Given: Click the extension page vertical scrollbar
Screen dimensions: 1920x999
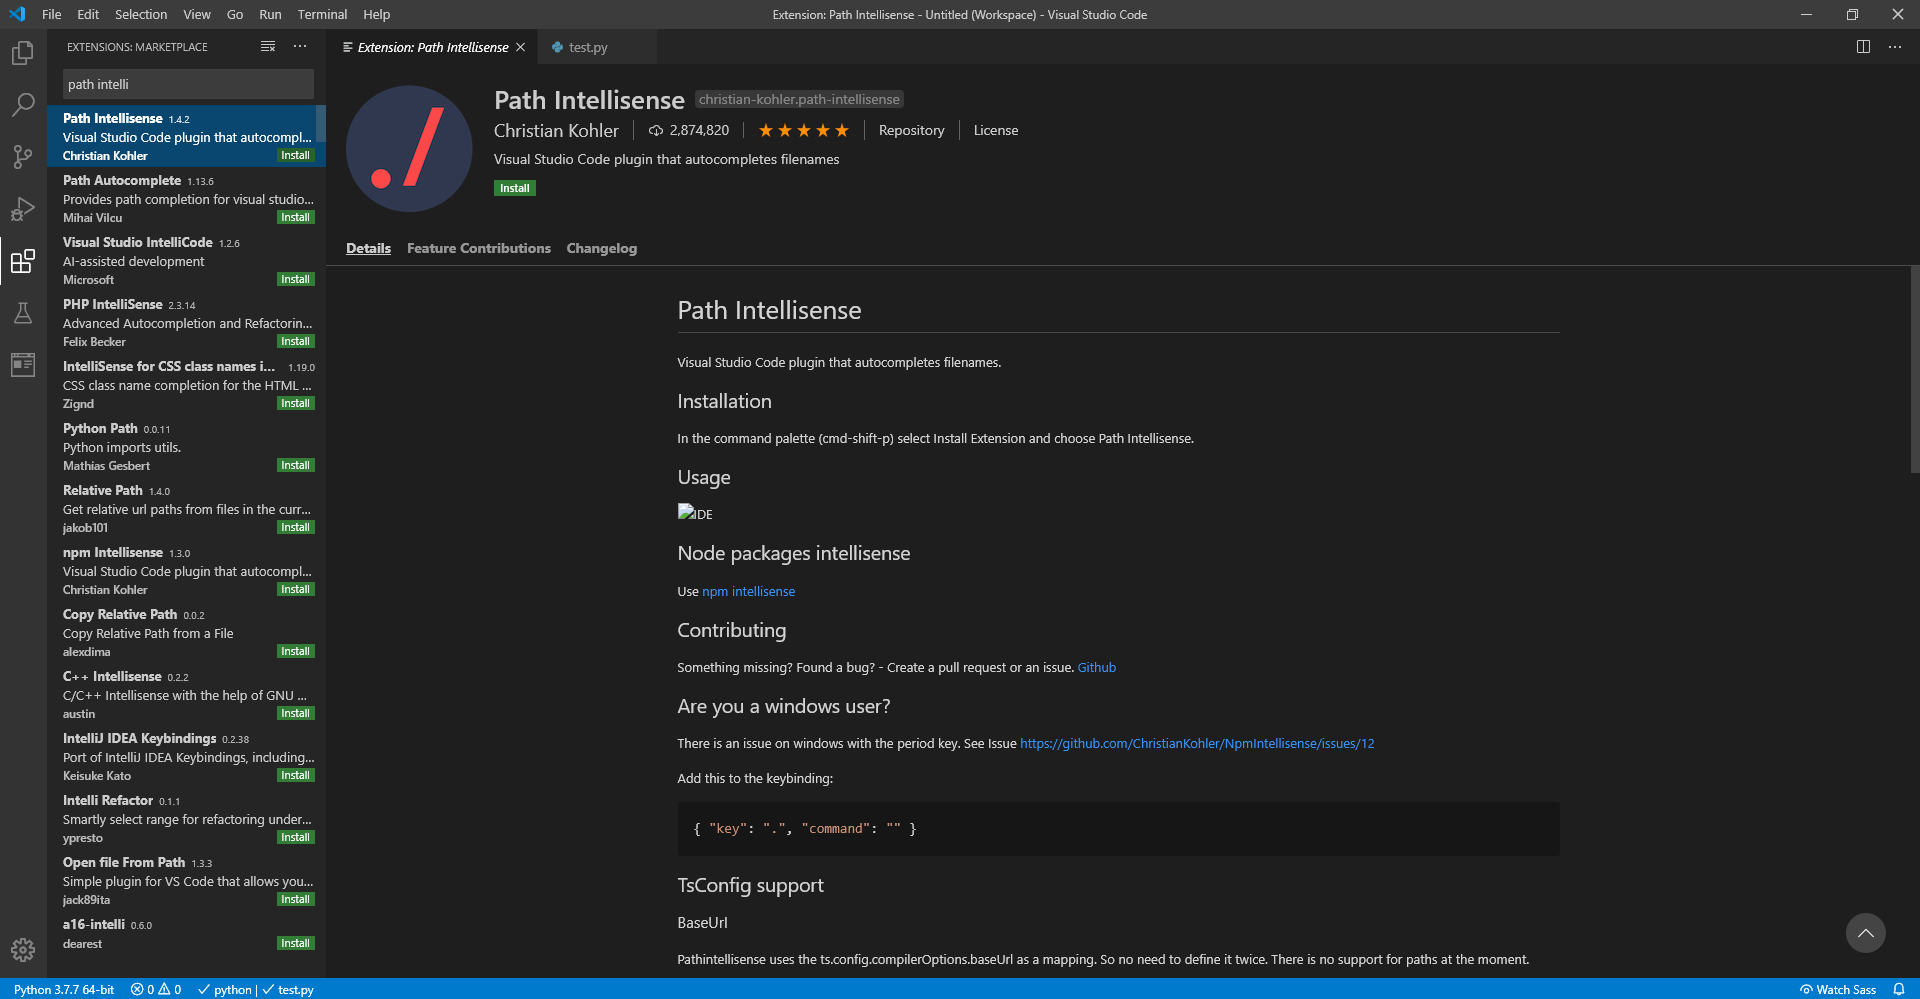Looking at the screenshot, I should point(1914,369).
